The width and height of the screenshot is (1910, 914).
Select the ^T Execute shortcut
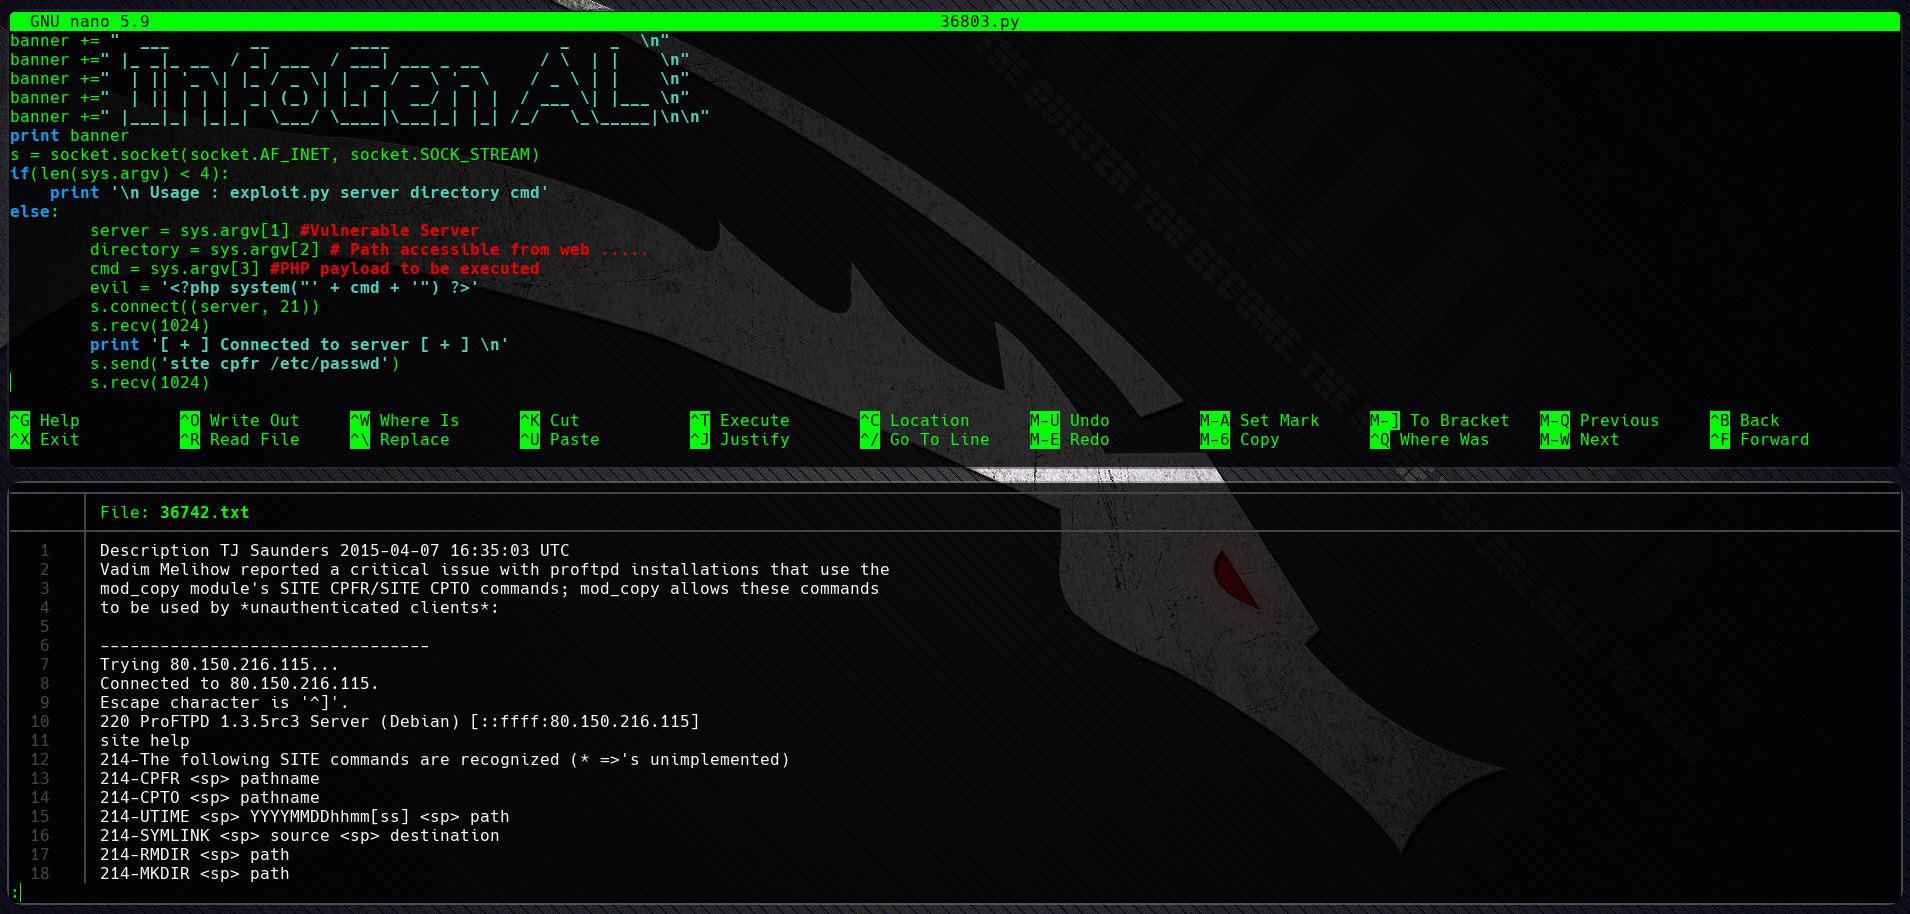pyautogui.click(x=740, y=420)
